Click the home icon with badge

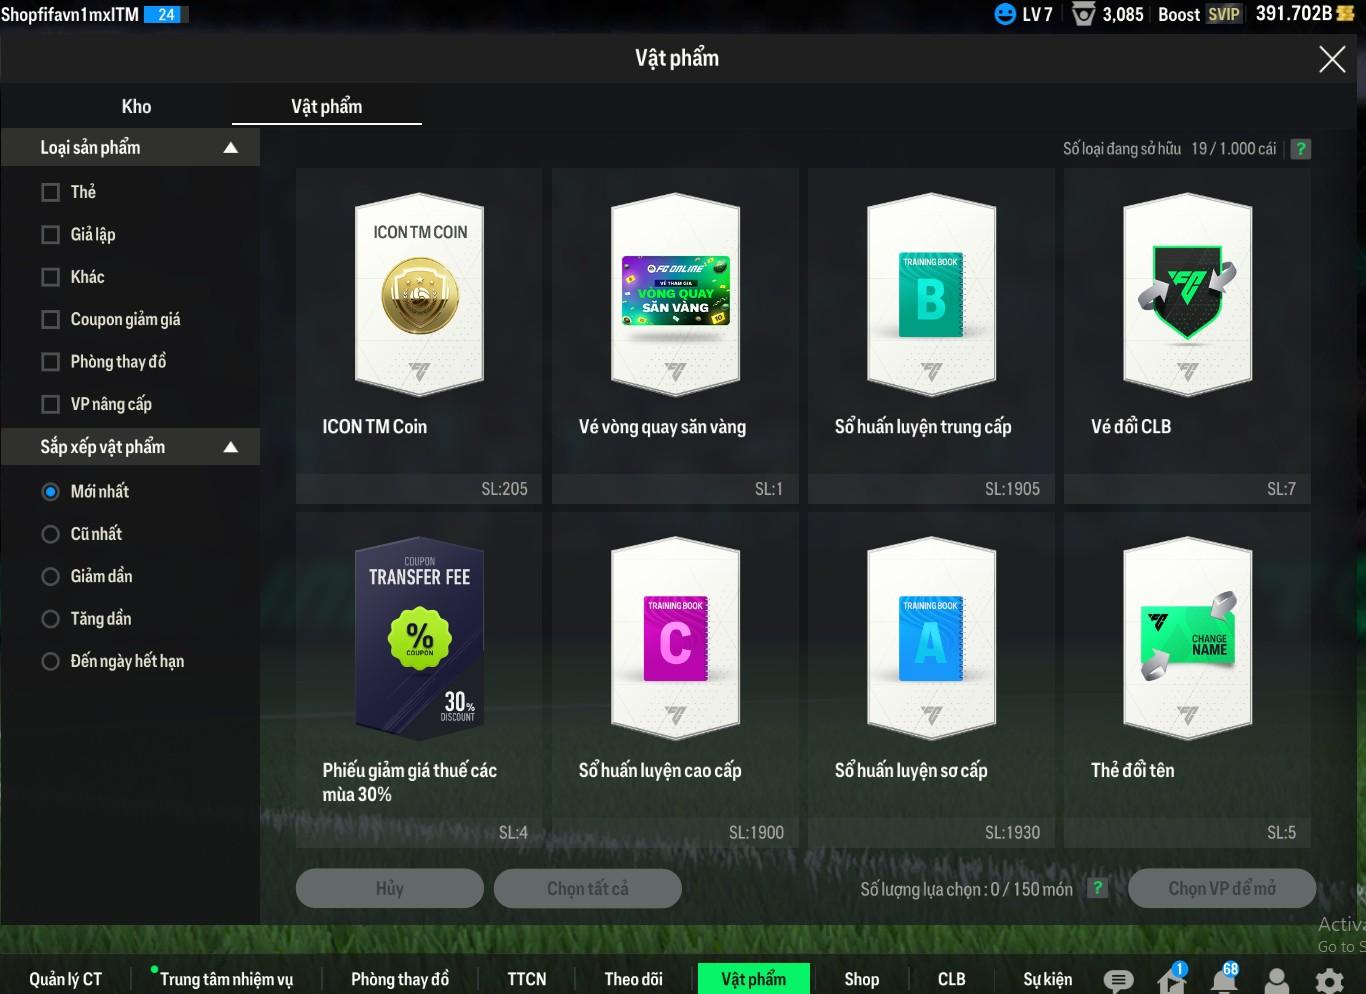coord(1171,979)
